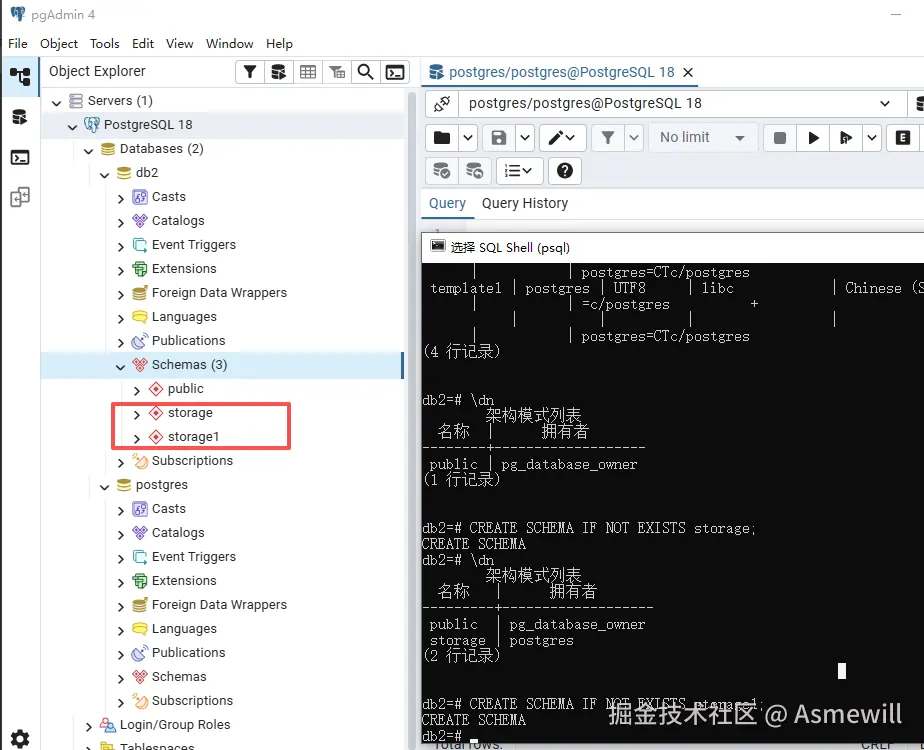Click the connection status plug icon
The height and width of the screenshot is (750, 924).
pos(441,104)
